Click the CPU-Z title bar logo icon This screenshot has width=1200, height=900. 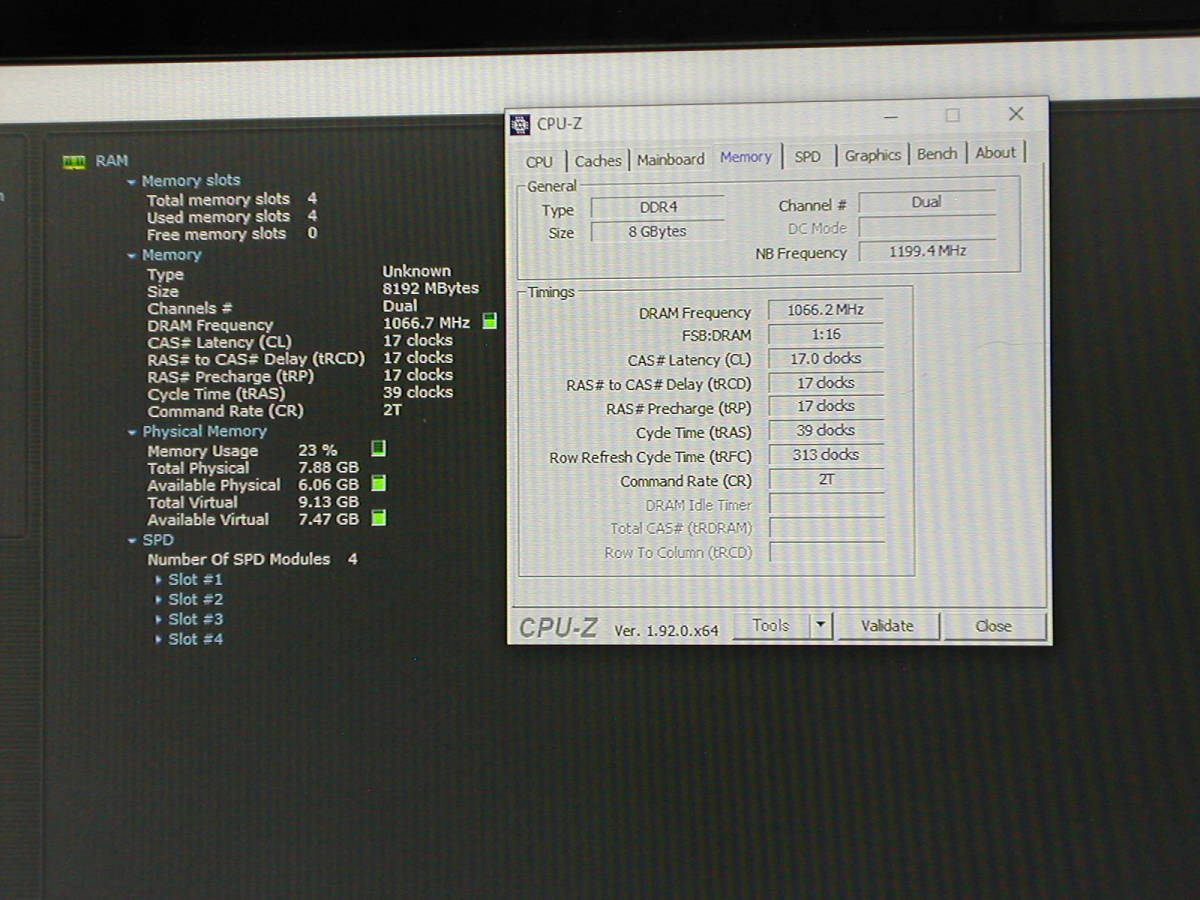pyautogui.click(x=520, y=124)
